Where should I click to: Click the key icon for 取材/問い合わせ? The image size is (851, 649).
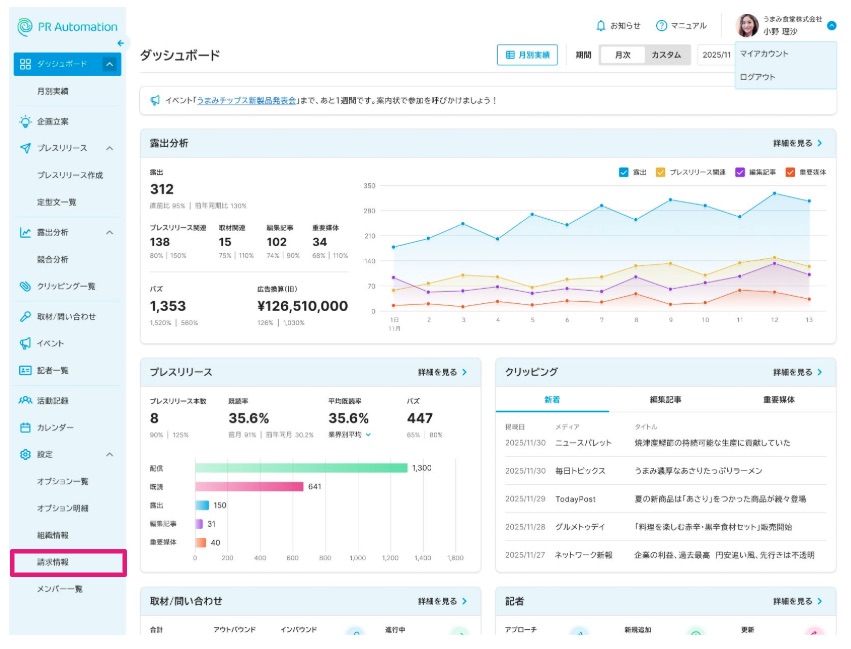click(x=25, y=316)
